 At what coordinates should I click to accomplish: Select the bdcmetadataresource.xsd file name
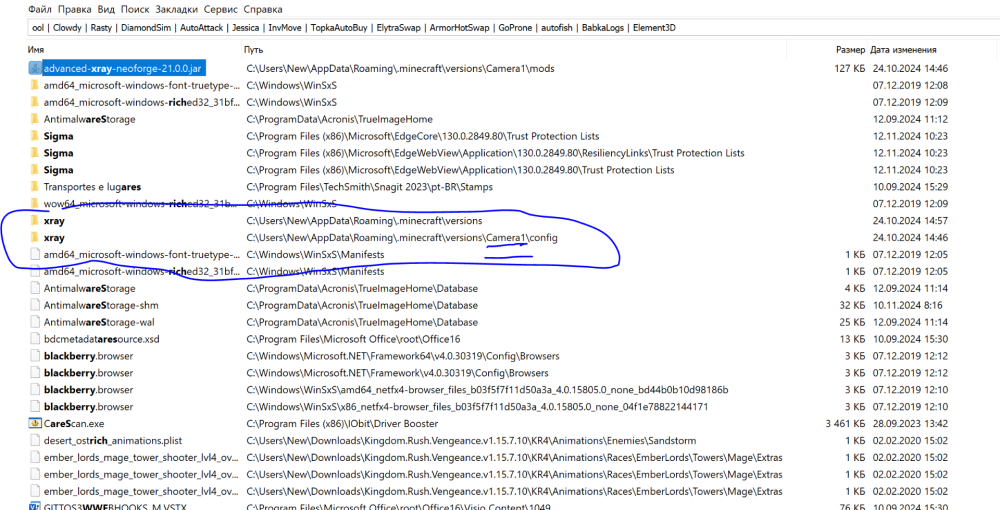(x=101, y=339)
